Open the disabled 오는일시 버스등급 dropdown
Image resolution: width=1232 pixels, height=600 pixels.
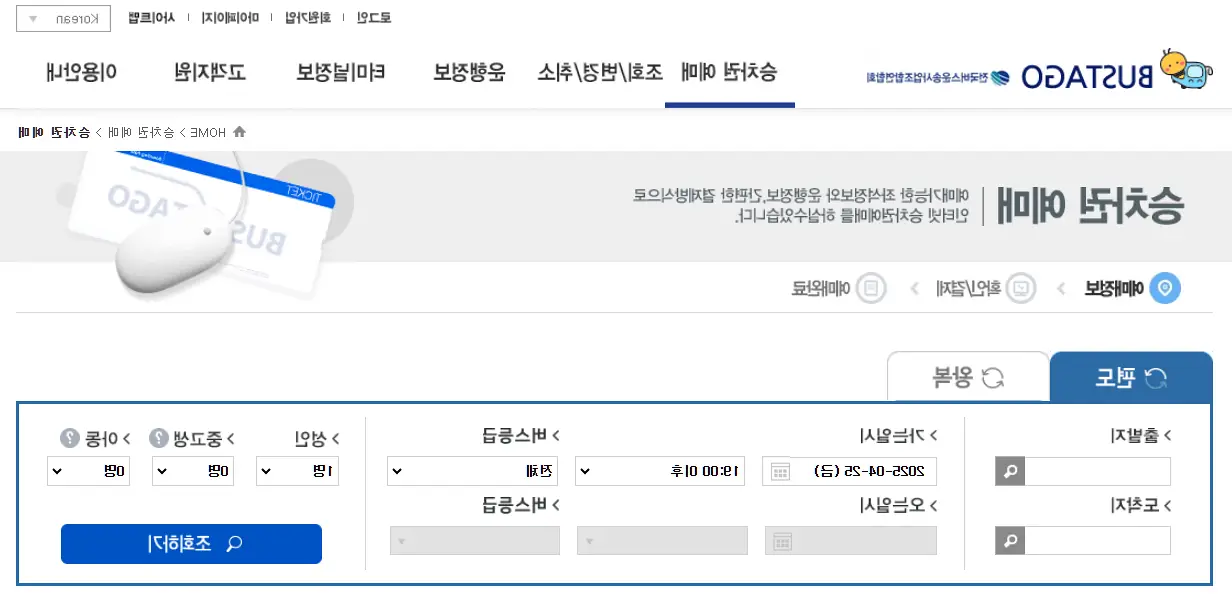(x=473, y=541)
